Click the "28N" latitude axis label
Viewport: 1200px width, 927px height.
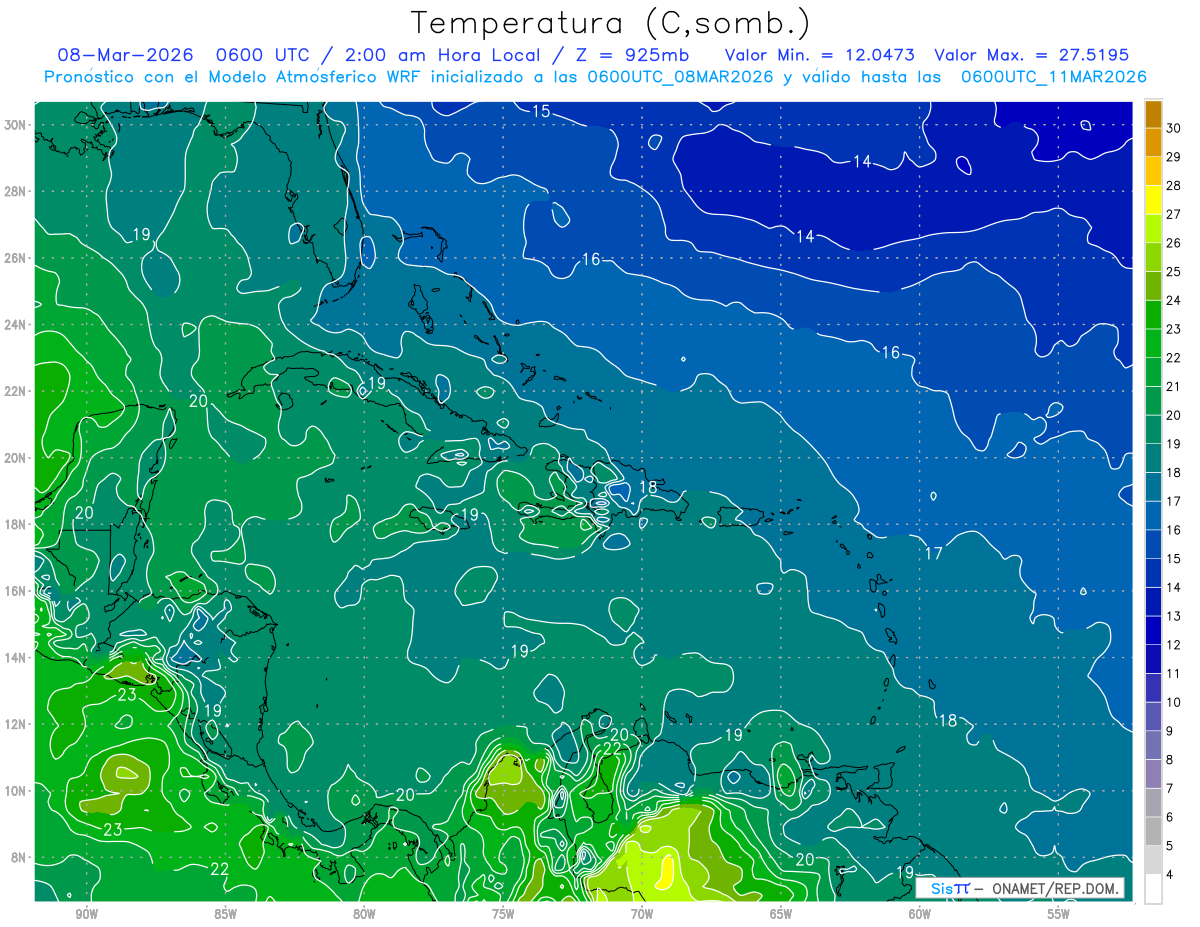(x=17, y=191)
